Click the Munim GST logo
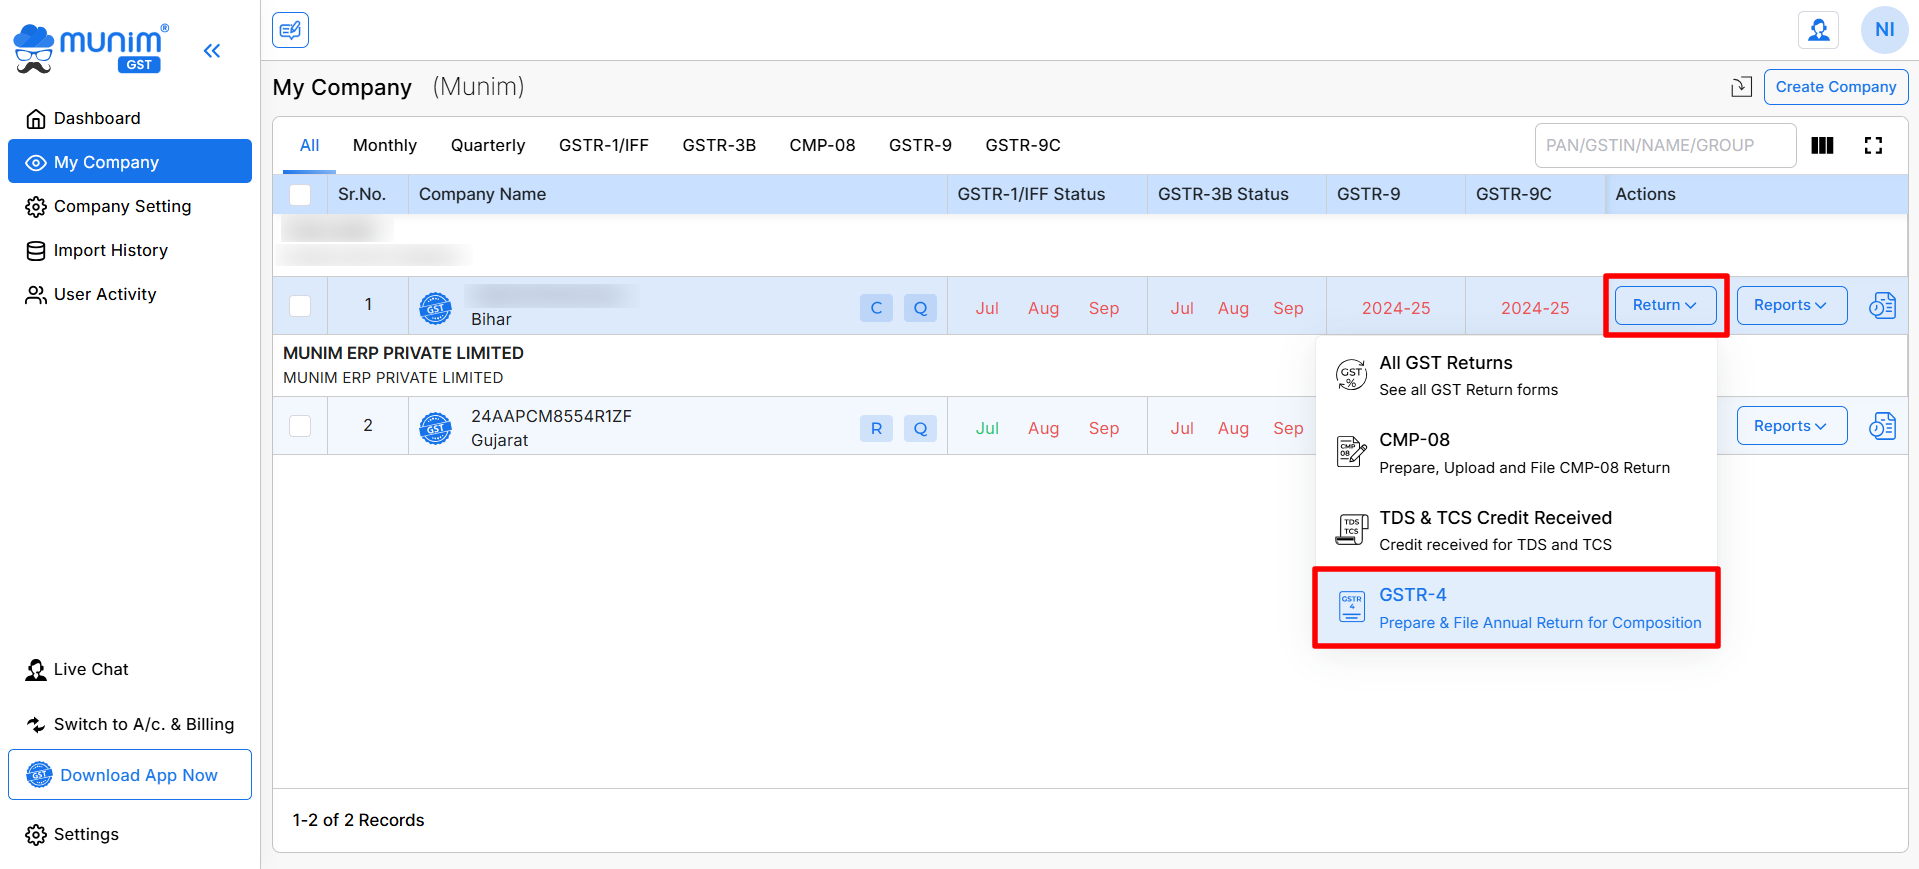1919x869 pixels. [91, 49]
